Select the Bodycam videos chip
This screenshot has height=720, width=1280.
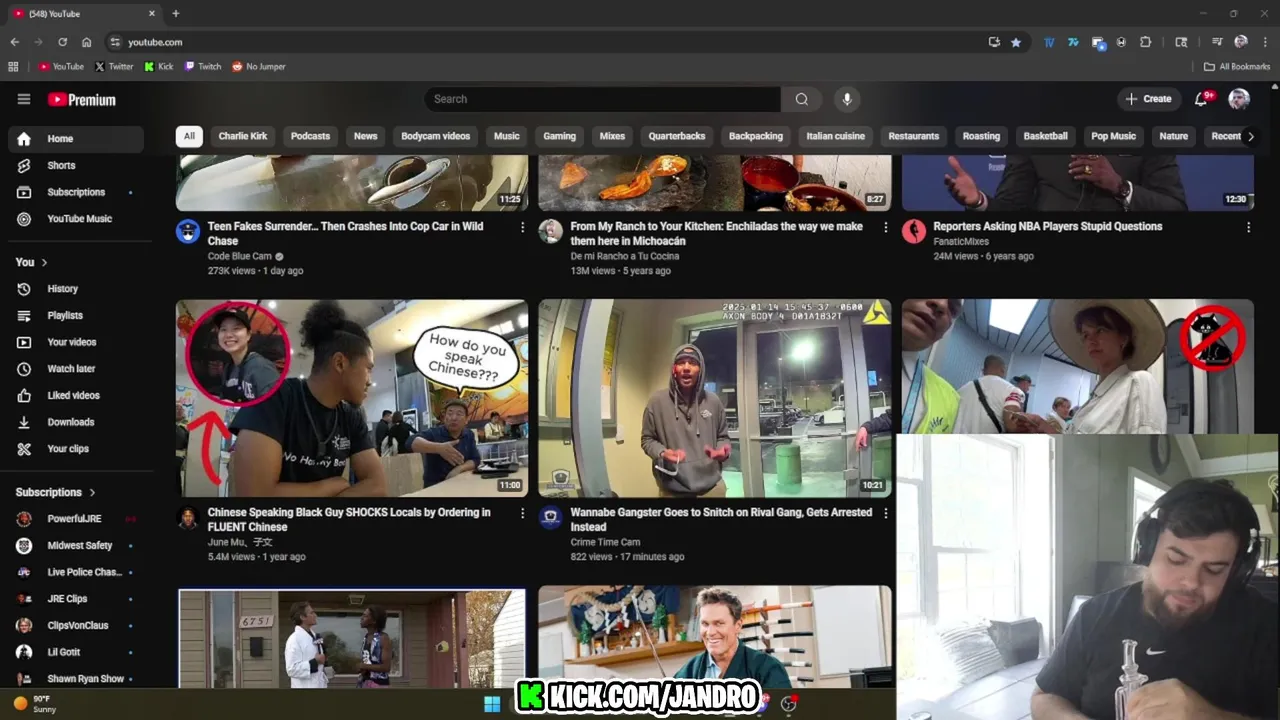click(x=435, y=136)
